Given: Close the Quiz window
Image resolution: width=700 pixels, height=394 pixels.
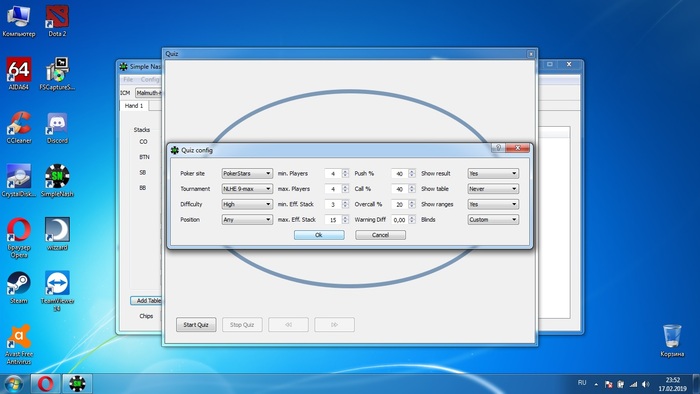Looking at the screenshot, I should [x=530, y=54].
